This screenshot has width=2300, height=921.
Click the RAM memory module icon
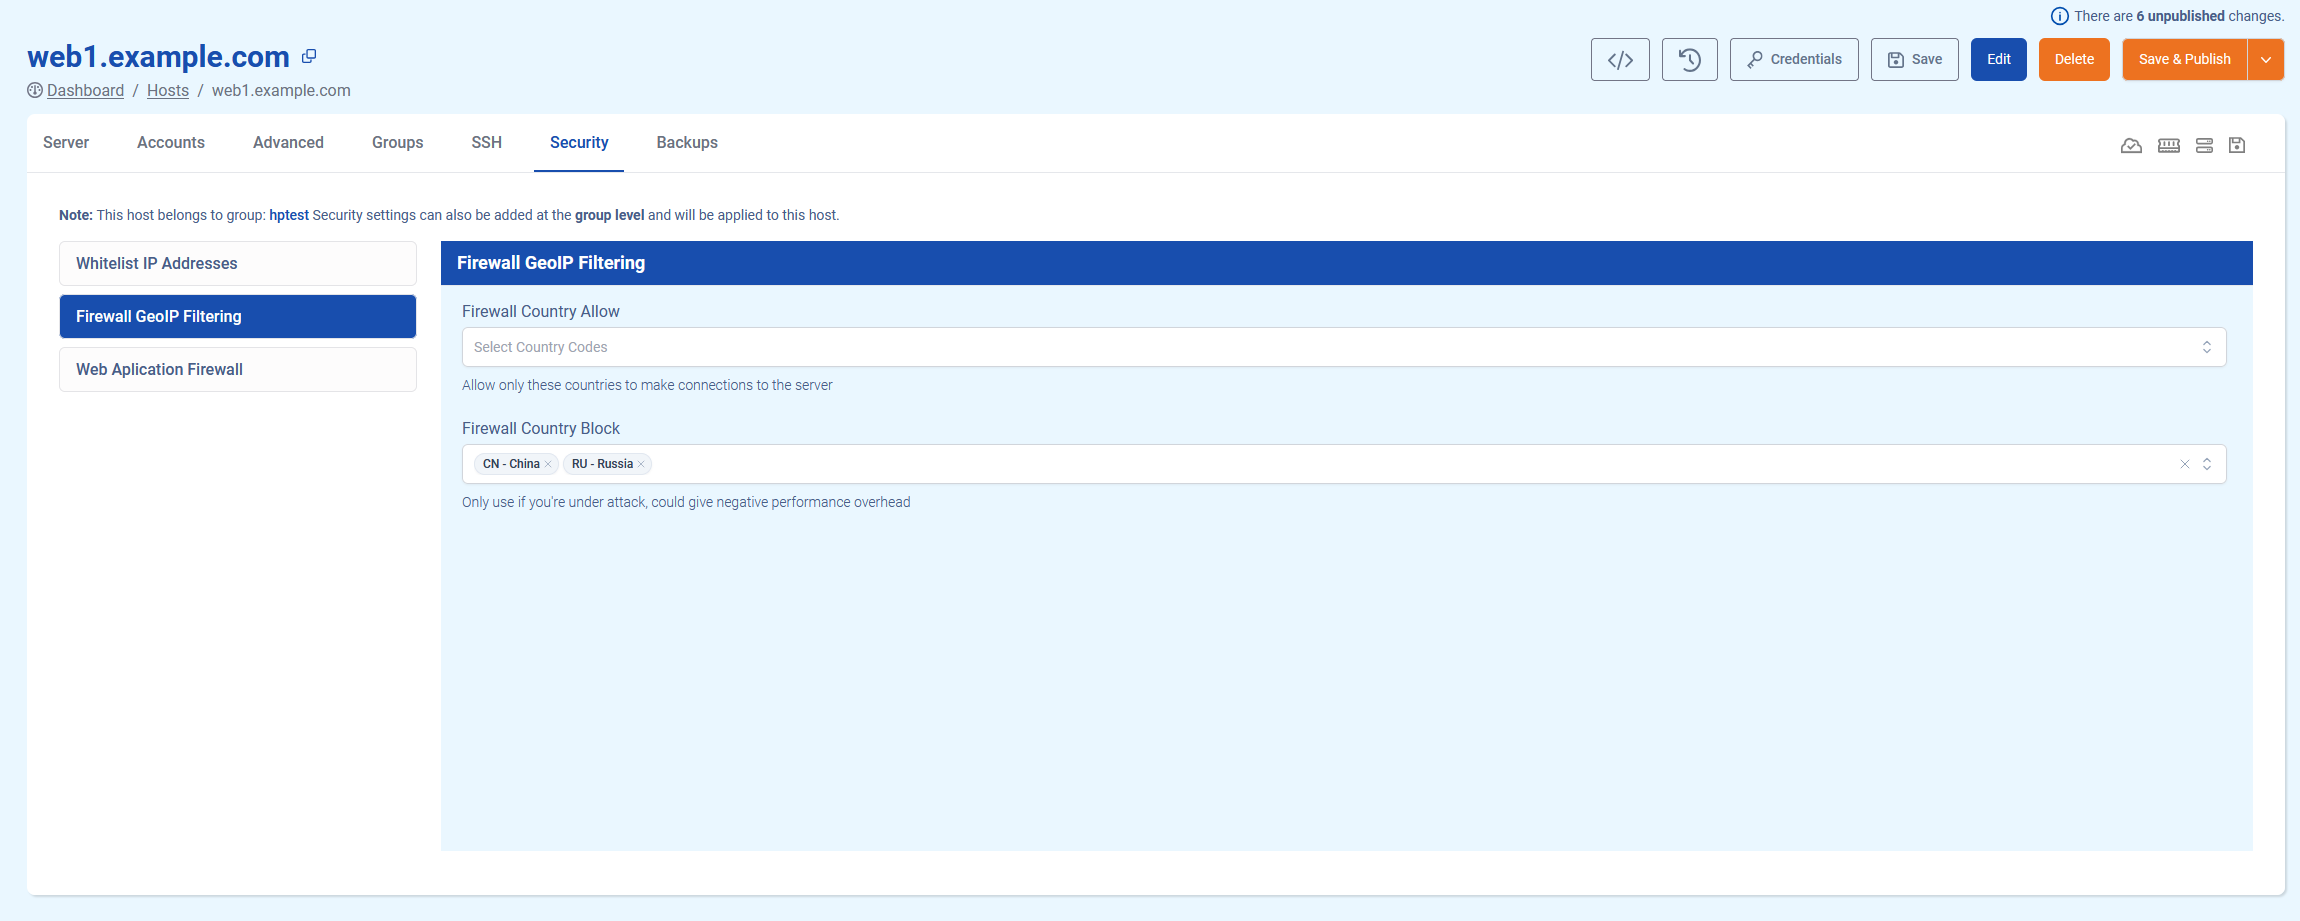tap(2169, 146)
